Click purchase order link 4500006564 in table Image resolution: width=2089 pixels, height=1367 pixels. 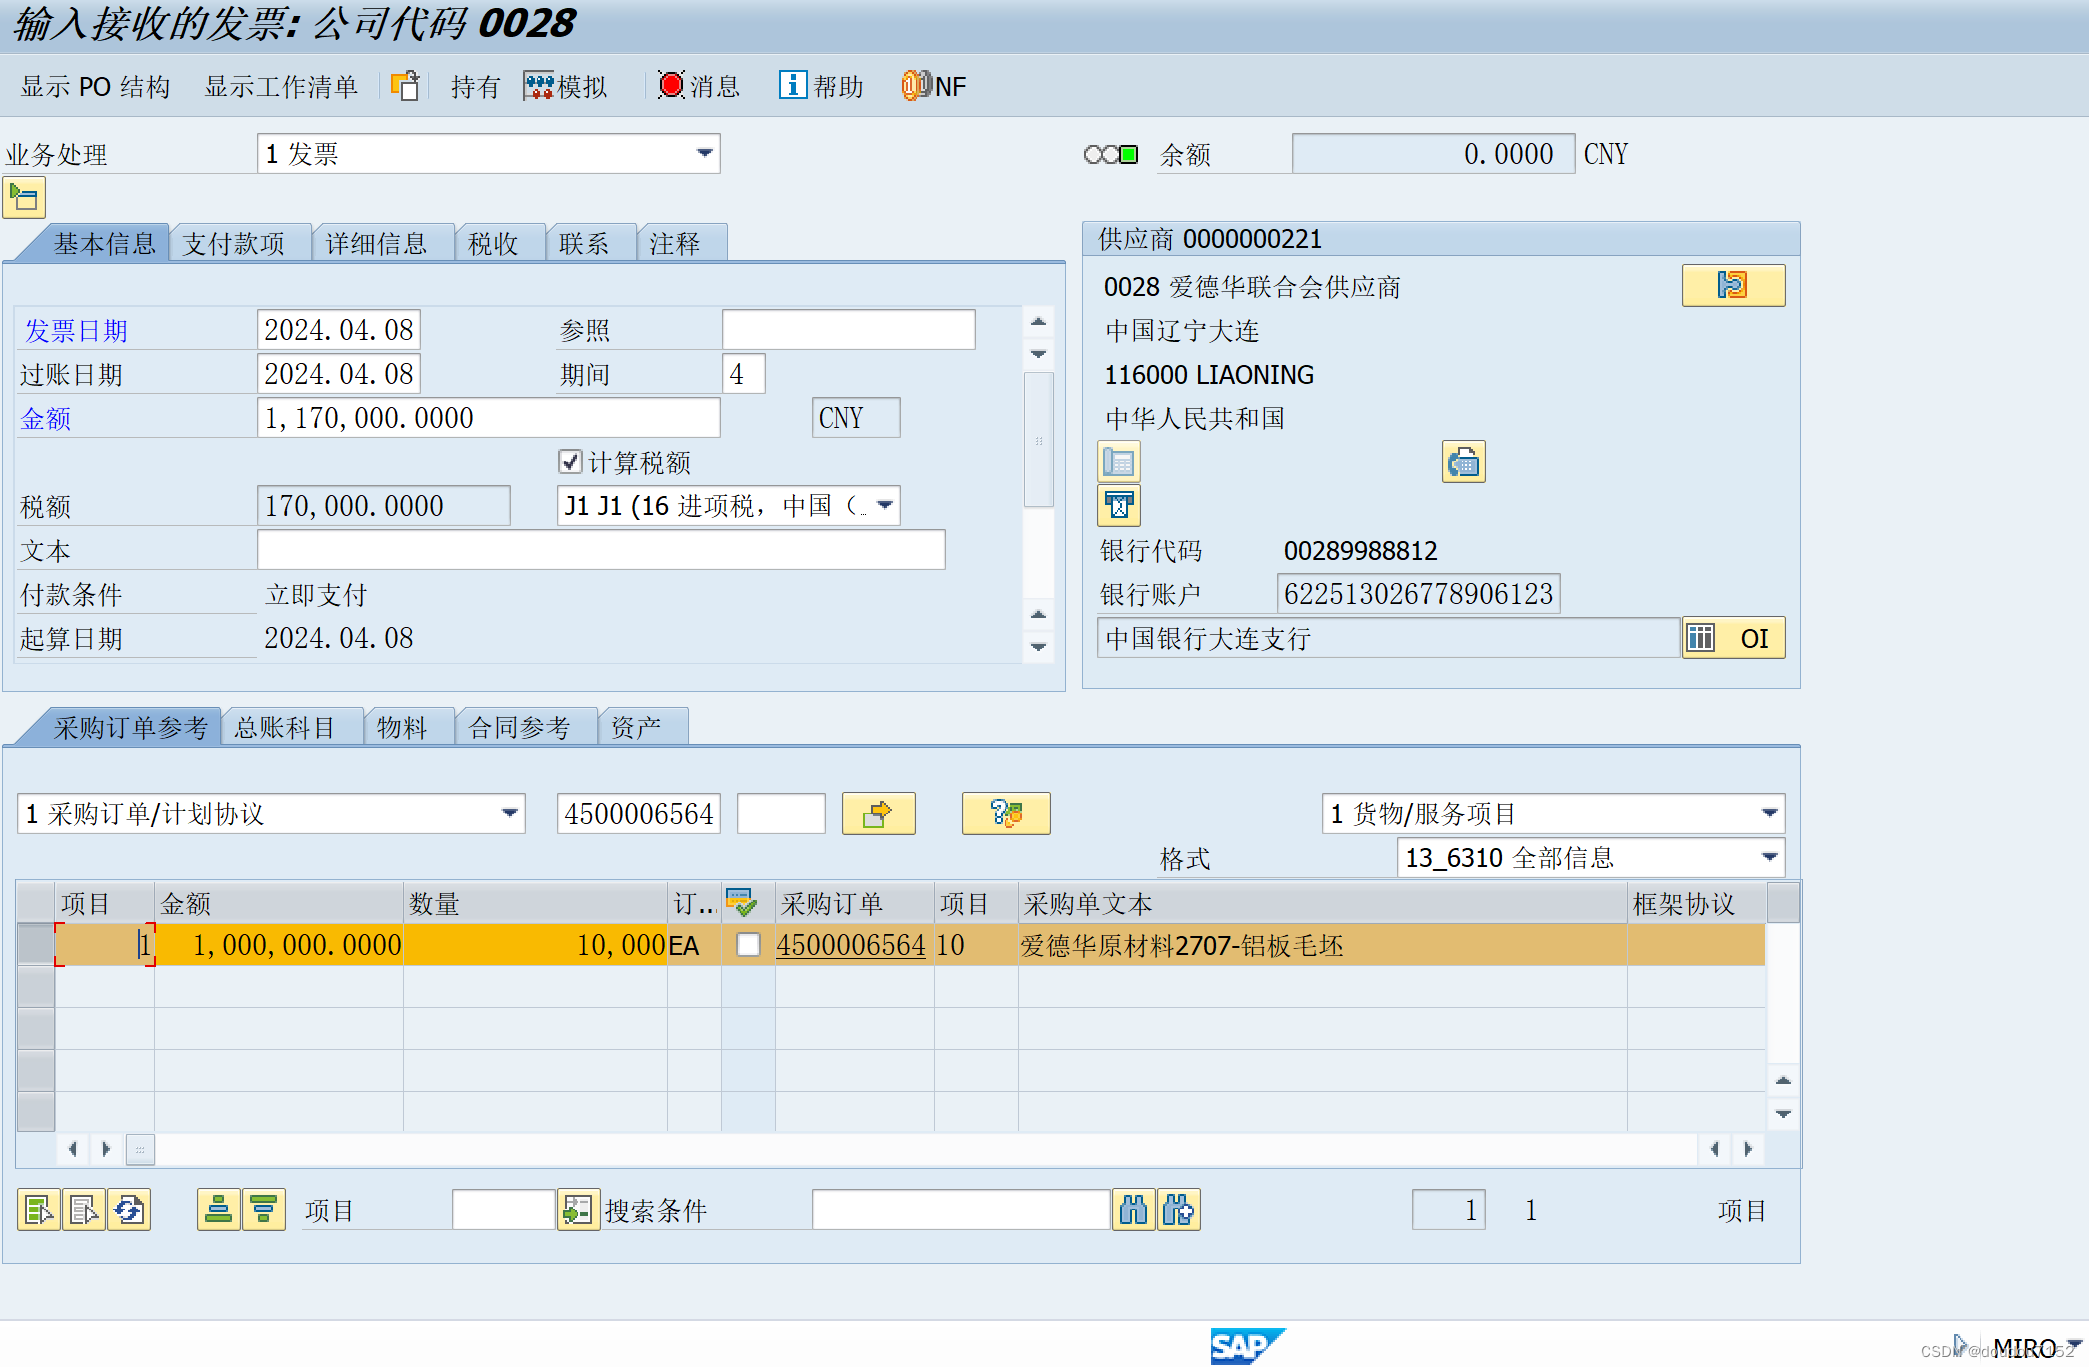(850, 945)
